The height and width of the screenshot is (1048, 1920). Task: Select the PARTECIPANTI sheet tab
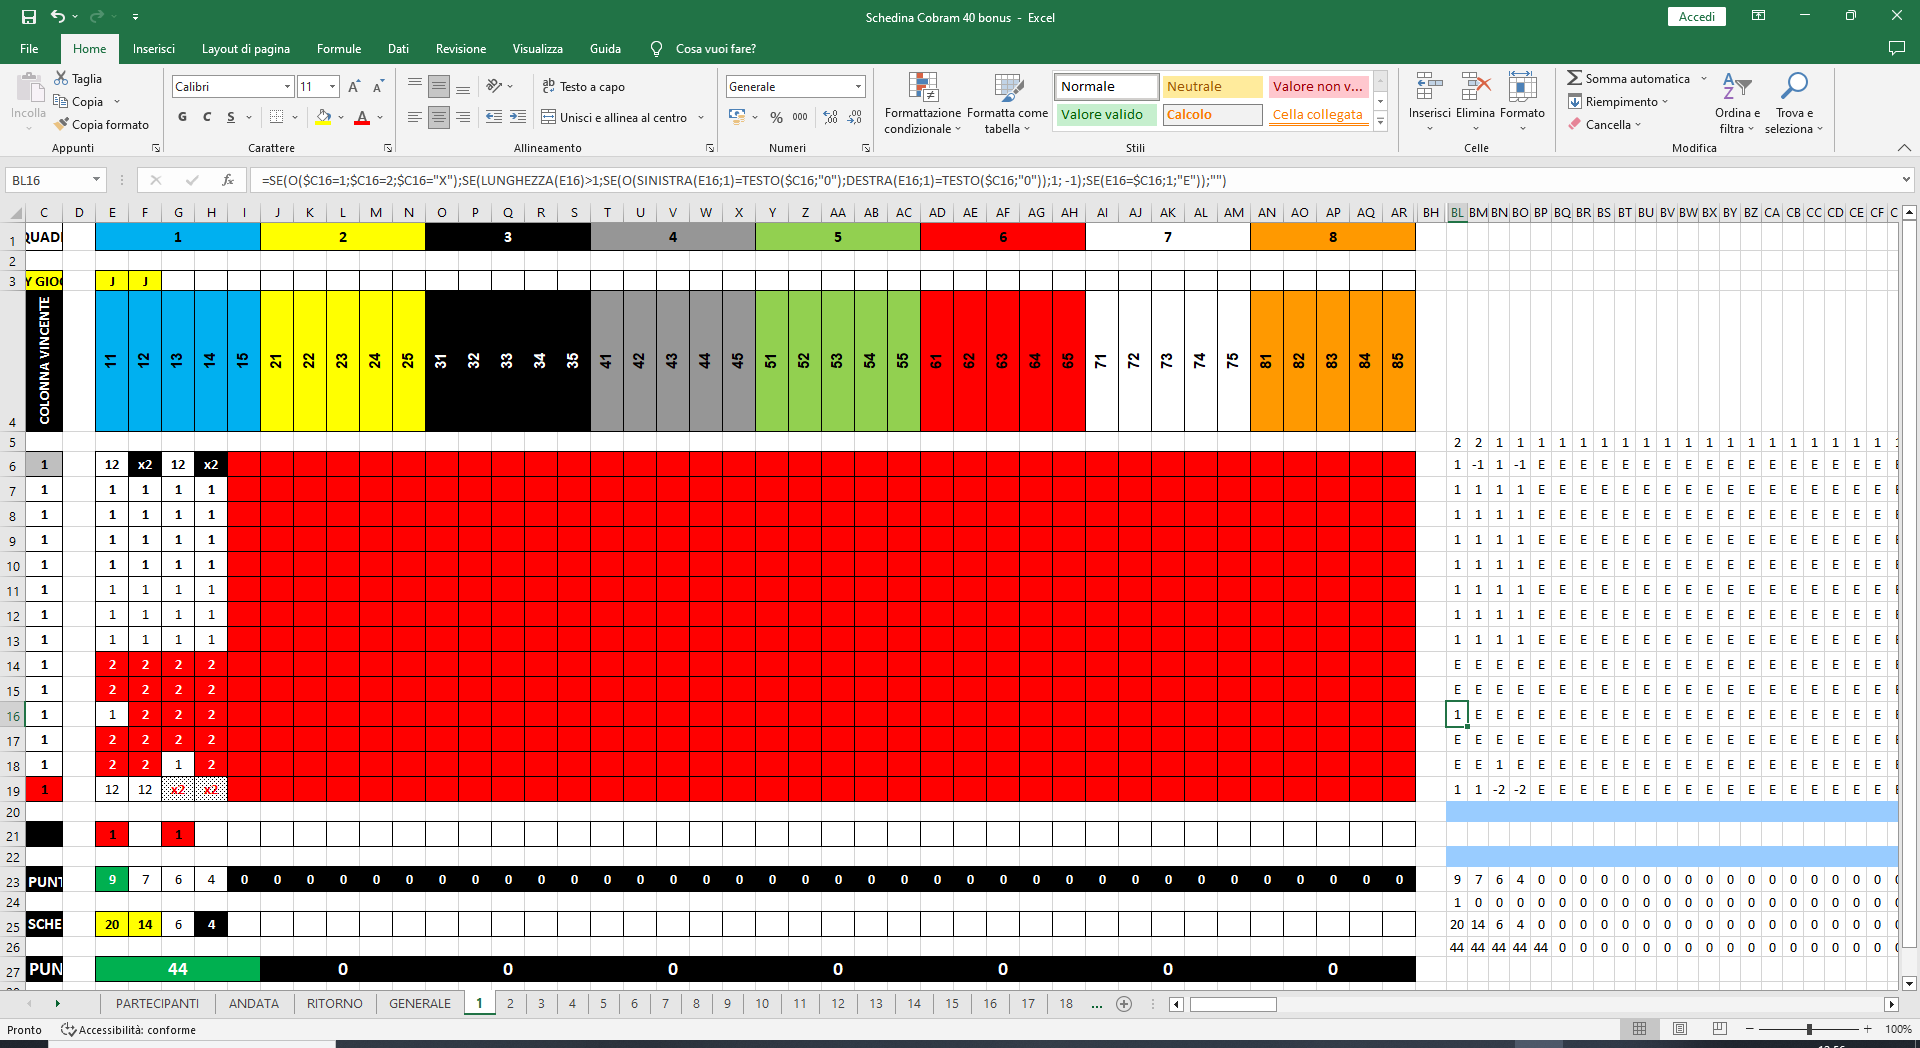[157, 1004]
